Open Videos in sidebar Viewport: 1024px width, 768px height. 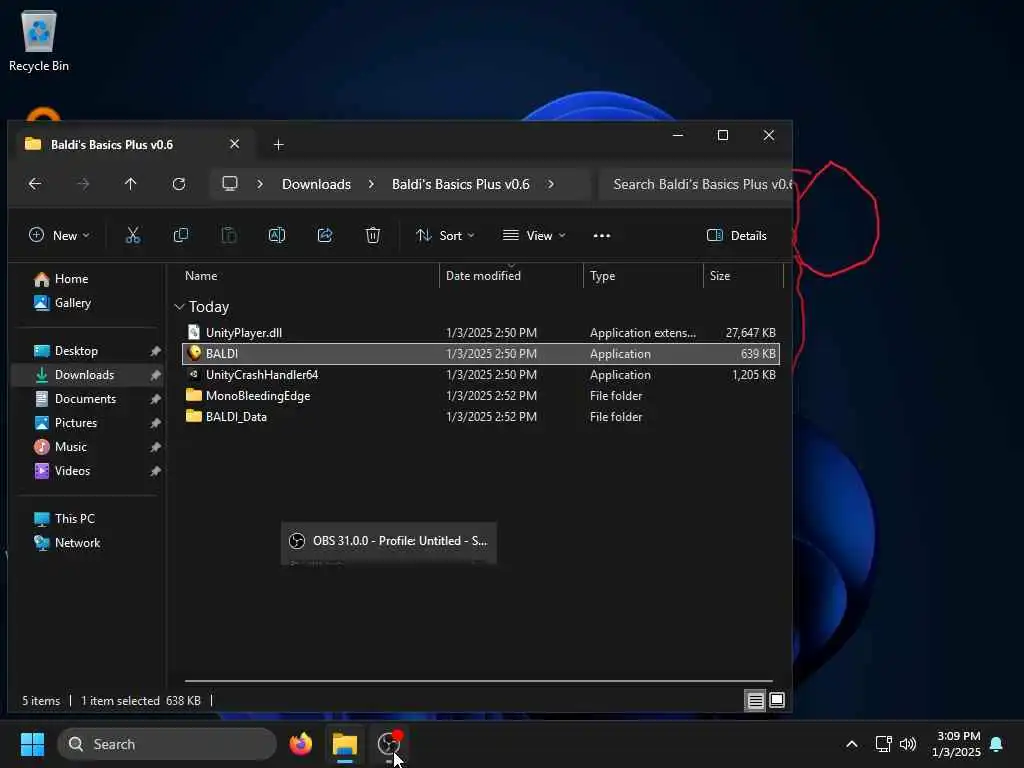89,471
